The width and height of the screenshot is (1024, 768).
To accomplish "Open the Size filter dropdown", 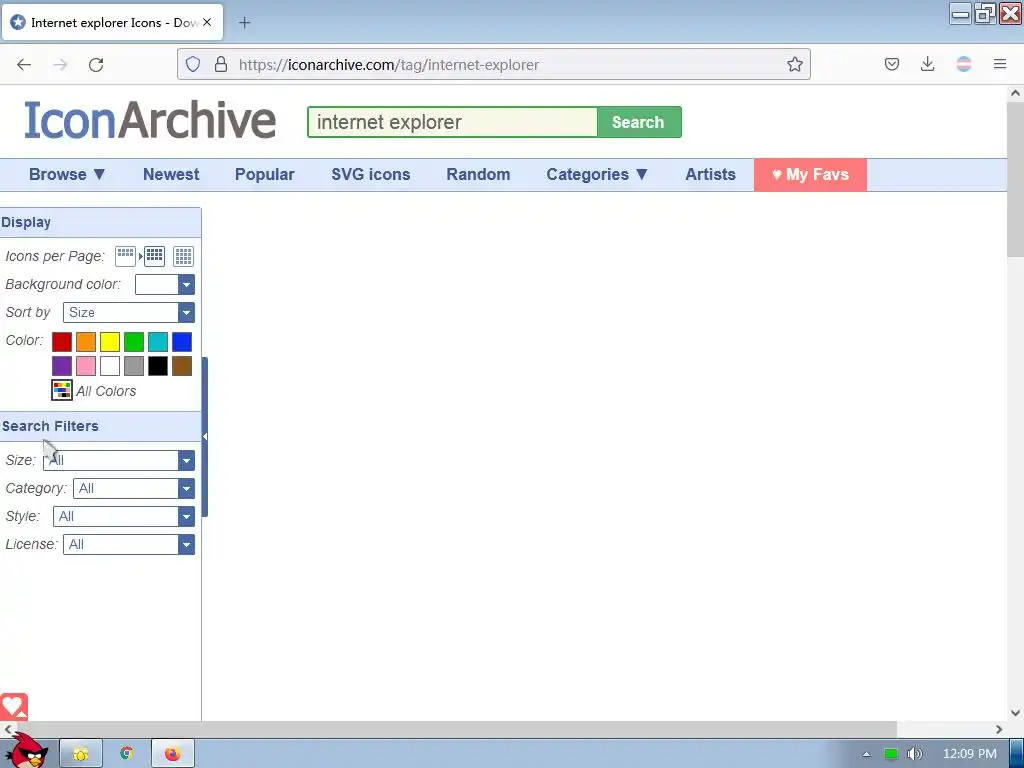I will coord(119,460).
